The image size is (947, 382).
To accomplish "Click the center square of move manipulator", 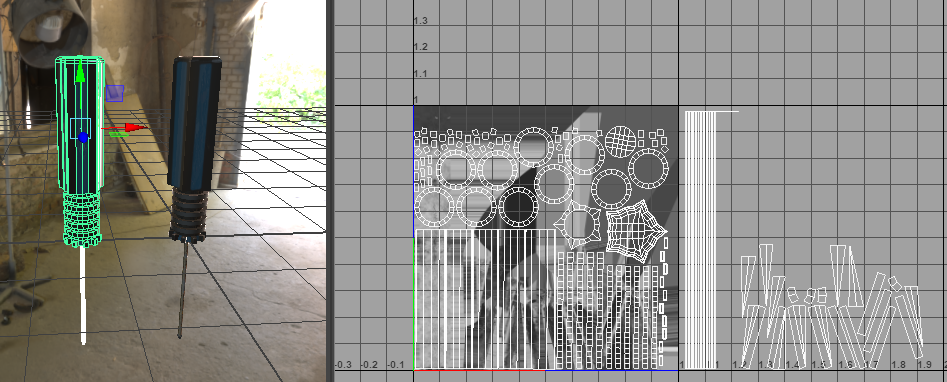I will [x=80, y=128].
